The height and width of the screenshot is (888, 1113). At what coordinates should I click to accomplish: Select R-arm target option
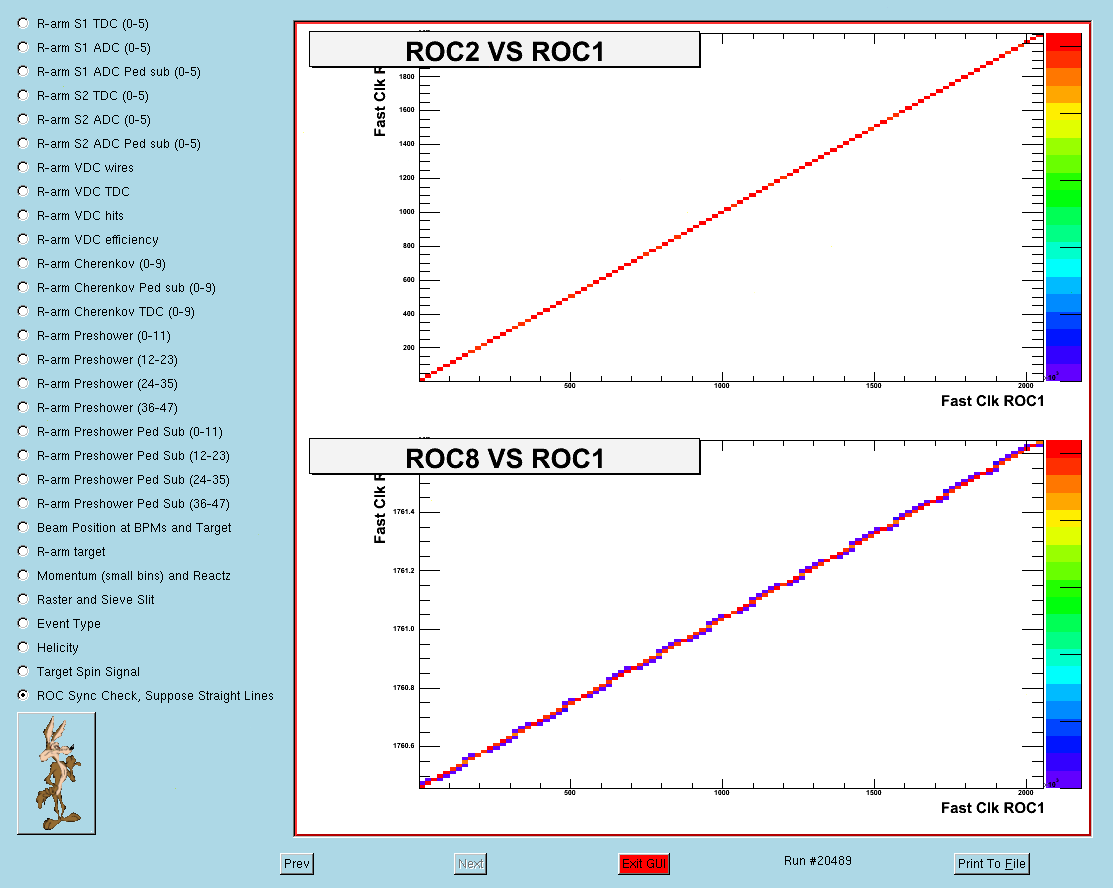point(23,552)
